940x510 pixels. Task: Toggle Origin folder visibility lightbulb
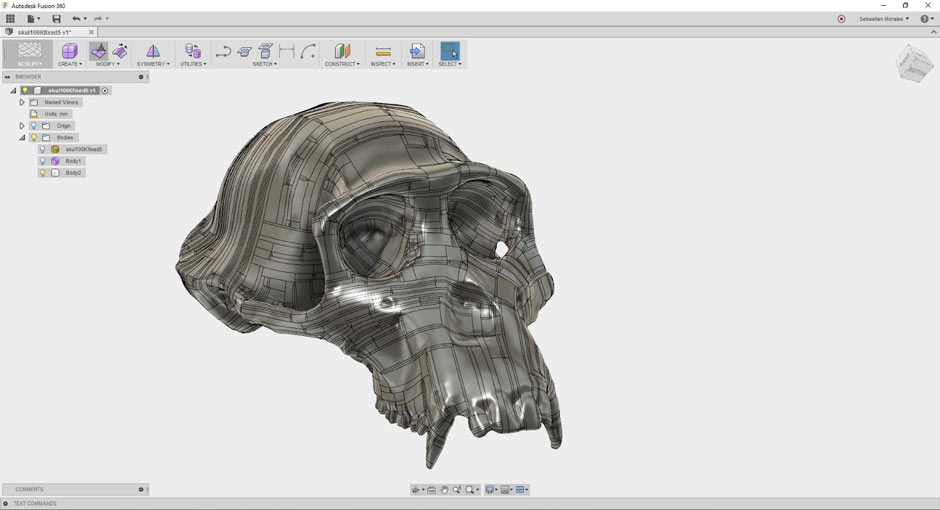33,126
